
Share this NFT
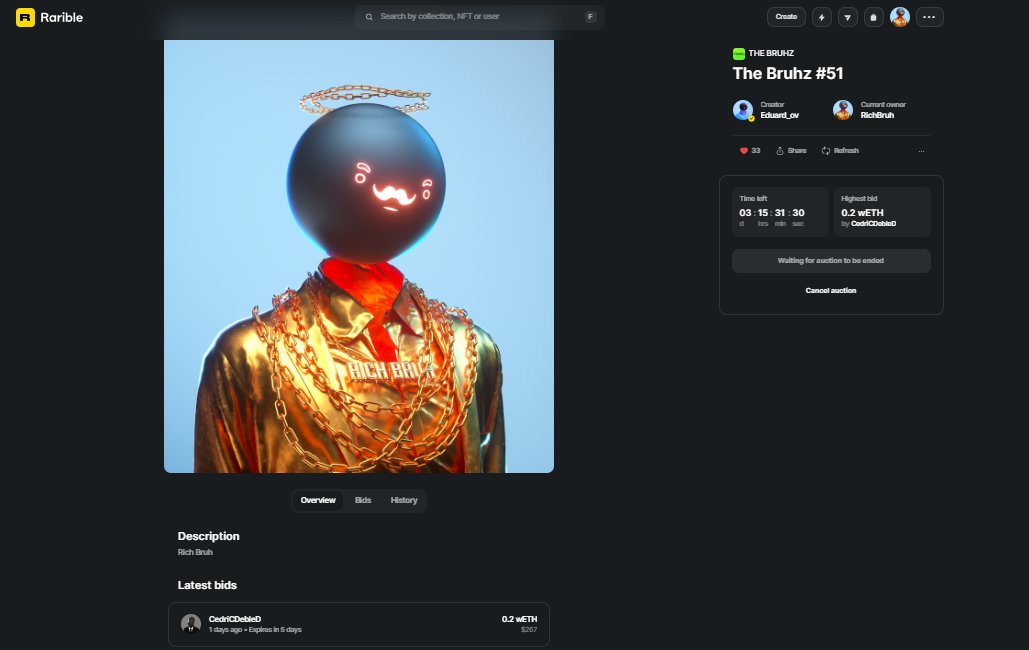click(791, 151)
